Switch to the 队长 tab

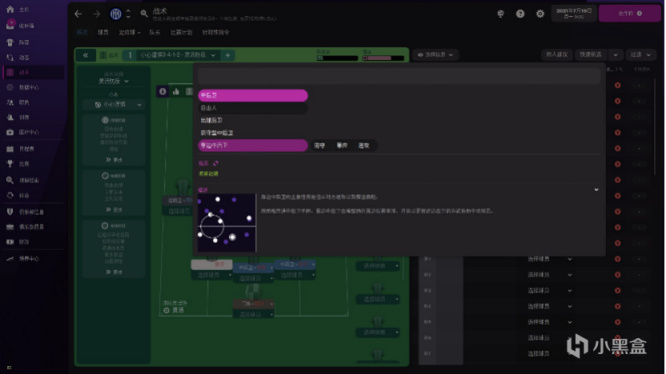(x=155, y=32)
